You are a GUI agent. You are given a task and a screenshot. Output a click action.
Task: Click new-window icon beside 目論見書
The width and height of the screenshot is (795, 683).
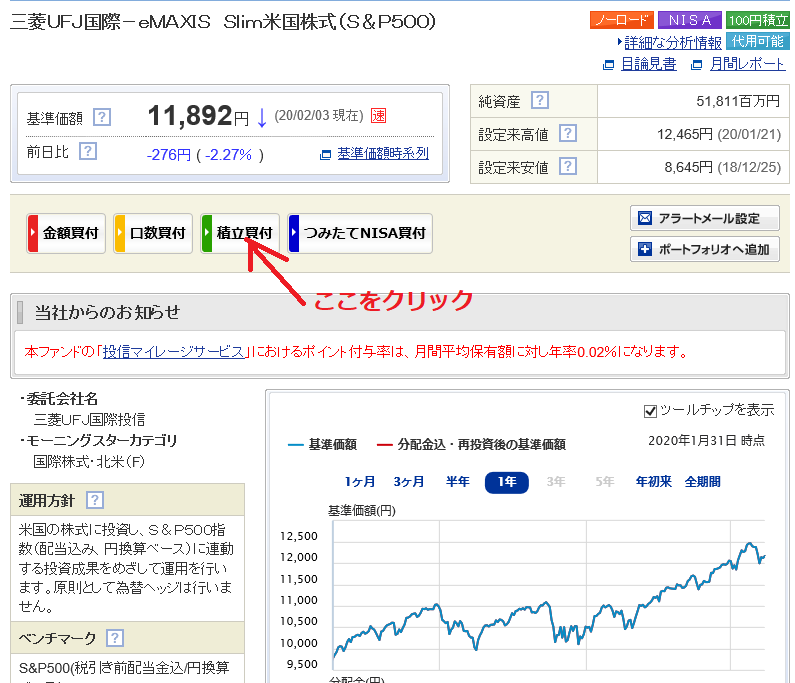[x=608, y=65]
